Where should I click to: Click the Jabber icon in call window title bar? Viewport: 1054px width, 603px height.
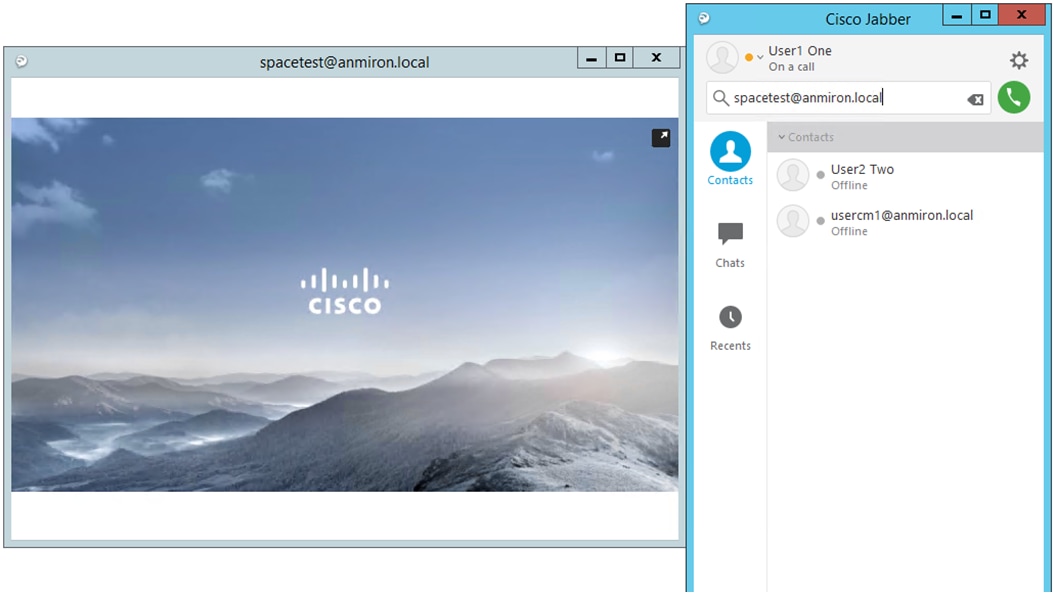22,62
